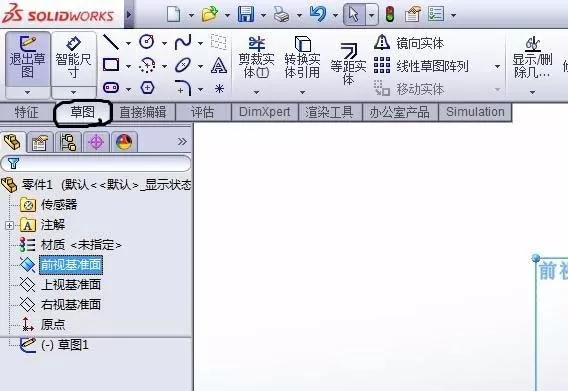Click 显示/删除几何关系 button

tap(532, 58)
